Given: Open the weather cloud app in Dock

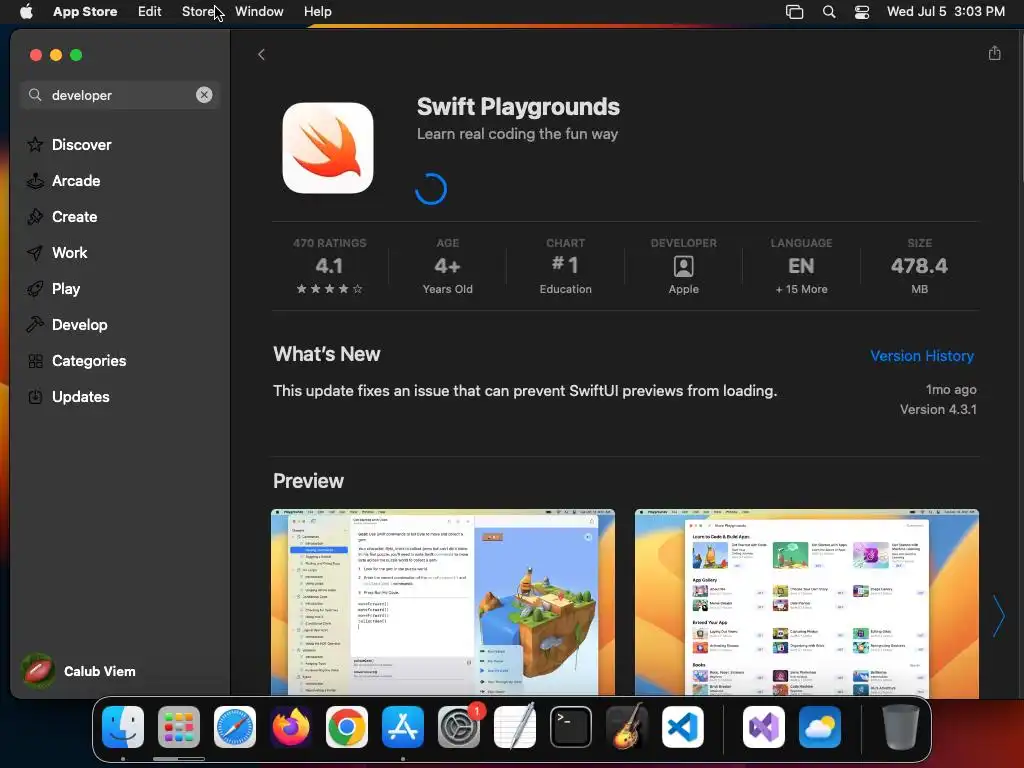Looking at the screenshot, I should pyautogui.click(x=820, y=727).
